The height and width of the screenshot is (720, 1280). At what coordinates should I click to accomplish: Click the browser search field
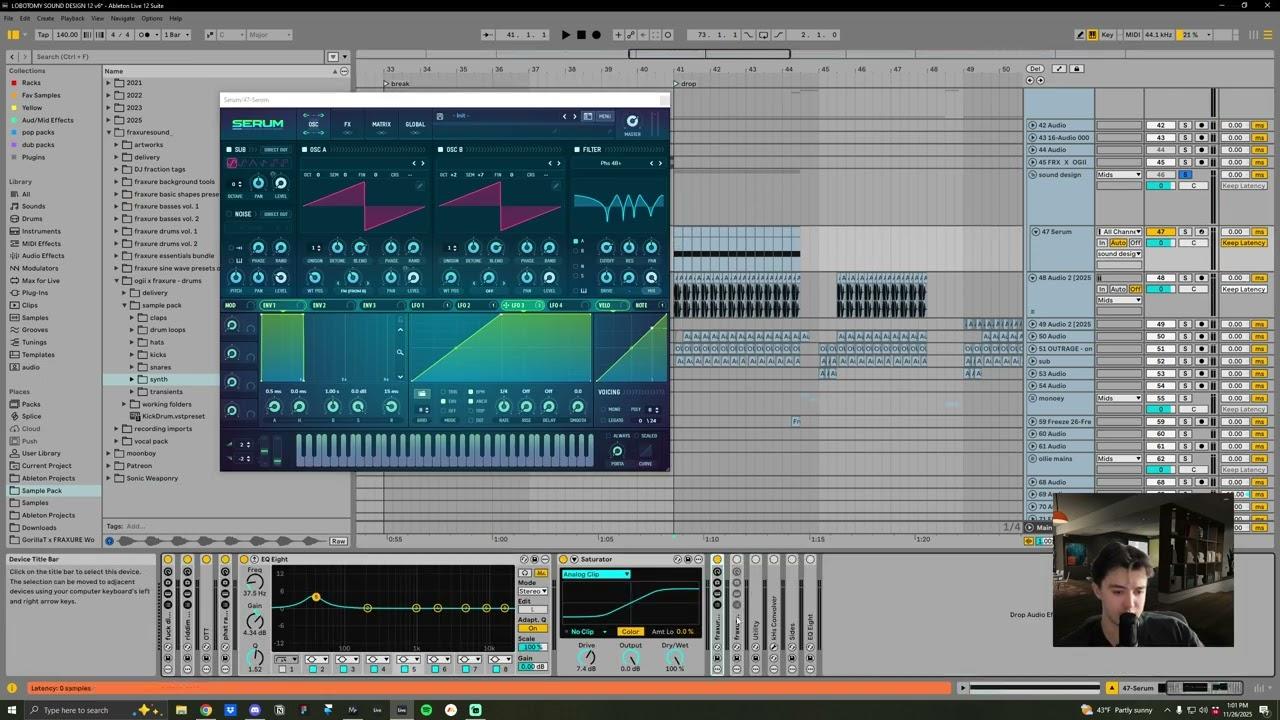180,56
